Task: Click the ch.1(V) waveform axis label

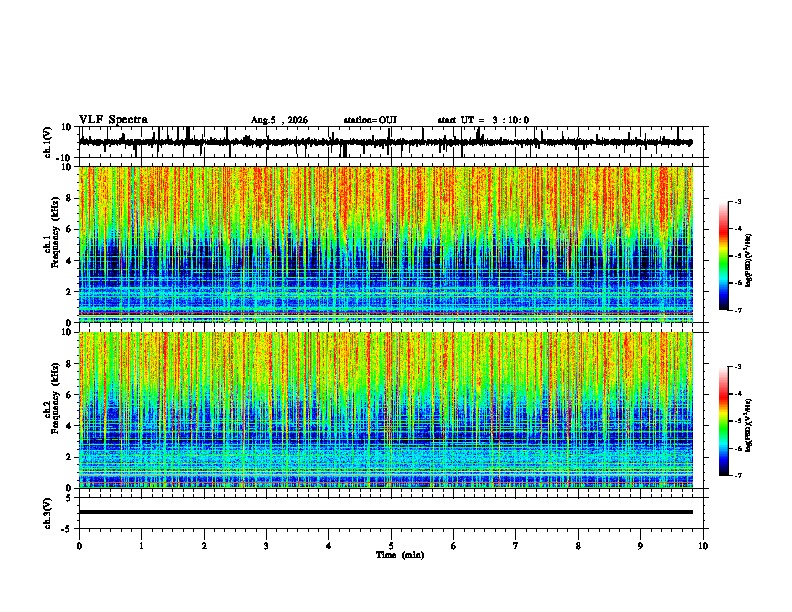Action: (48, 142)
